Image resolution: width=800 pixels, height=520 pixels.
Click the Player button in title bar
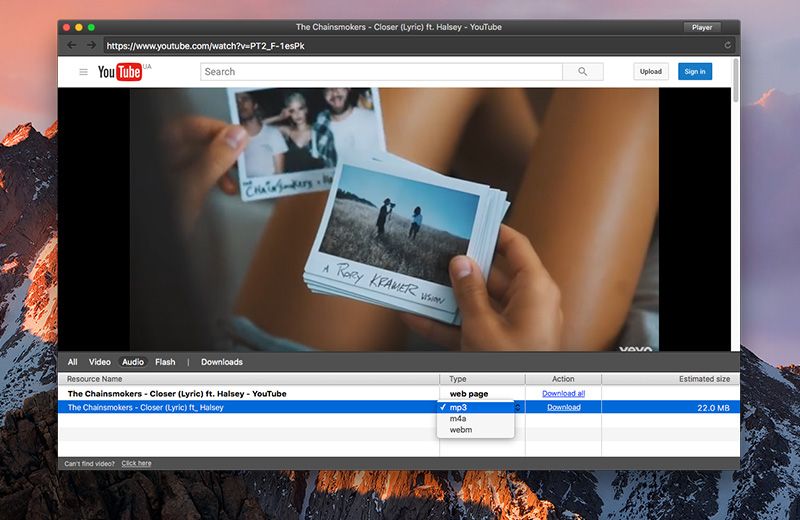[x=702, y=28]
